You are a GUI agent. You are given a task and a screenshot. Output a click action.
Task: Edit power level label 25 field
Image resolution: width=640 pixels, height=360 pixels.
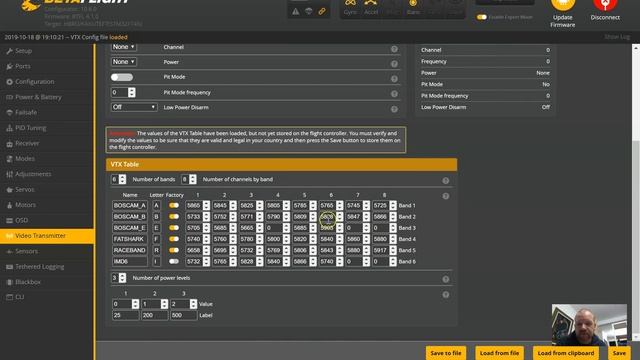pyautogui.click(x=126, y=315)
